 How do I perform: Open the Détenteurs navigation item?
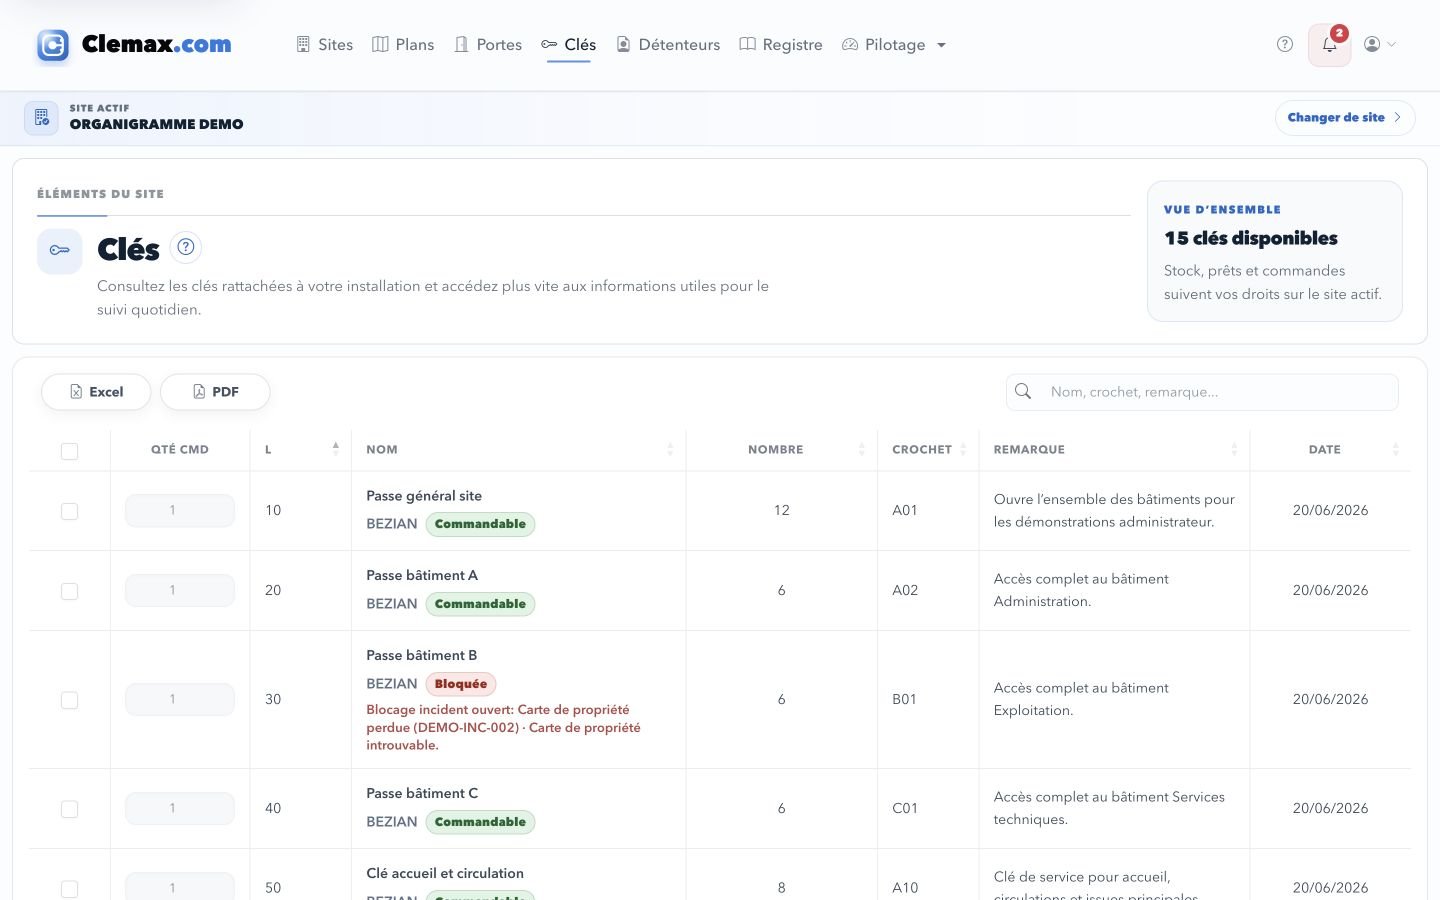(x=668, y=45)
